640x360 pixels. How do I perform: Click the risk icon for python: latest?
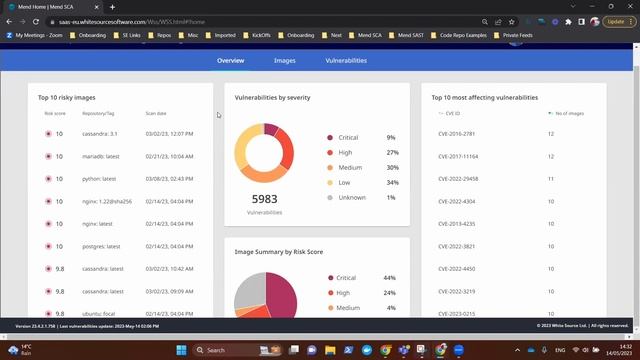48,179
